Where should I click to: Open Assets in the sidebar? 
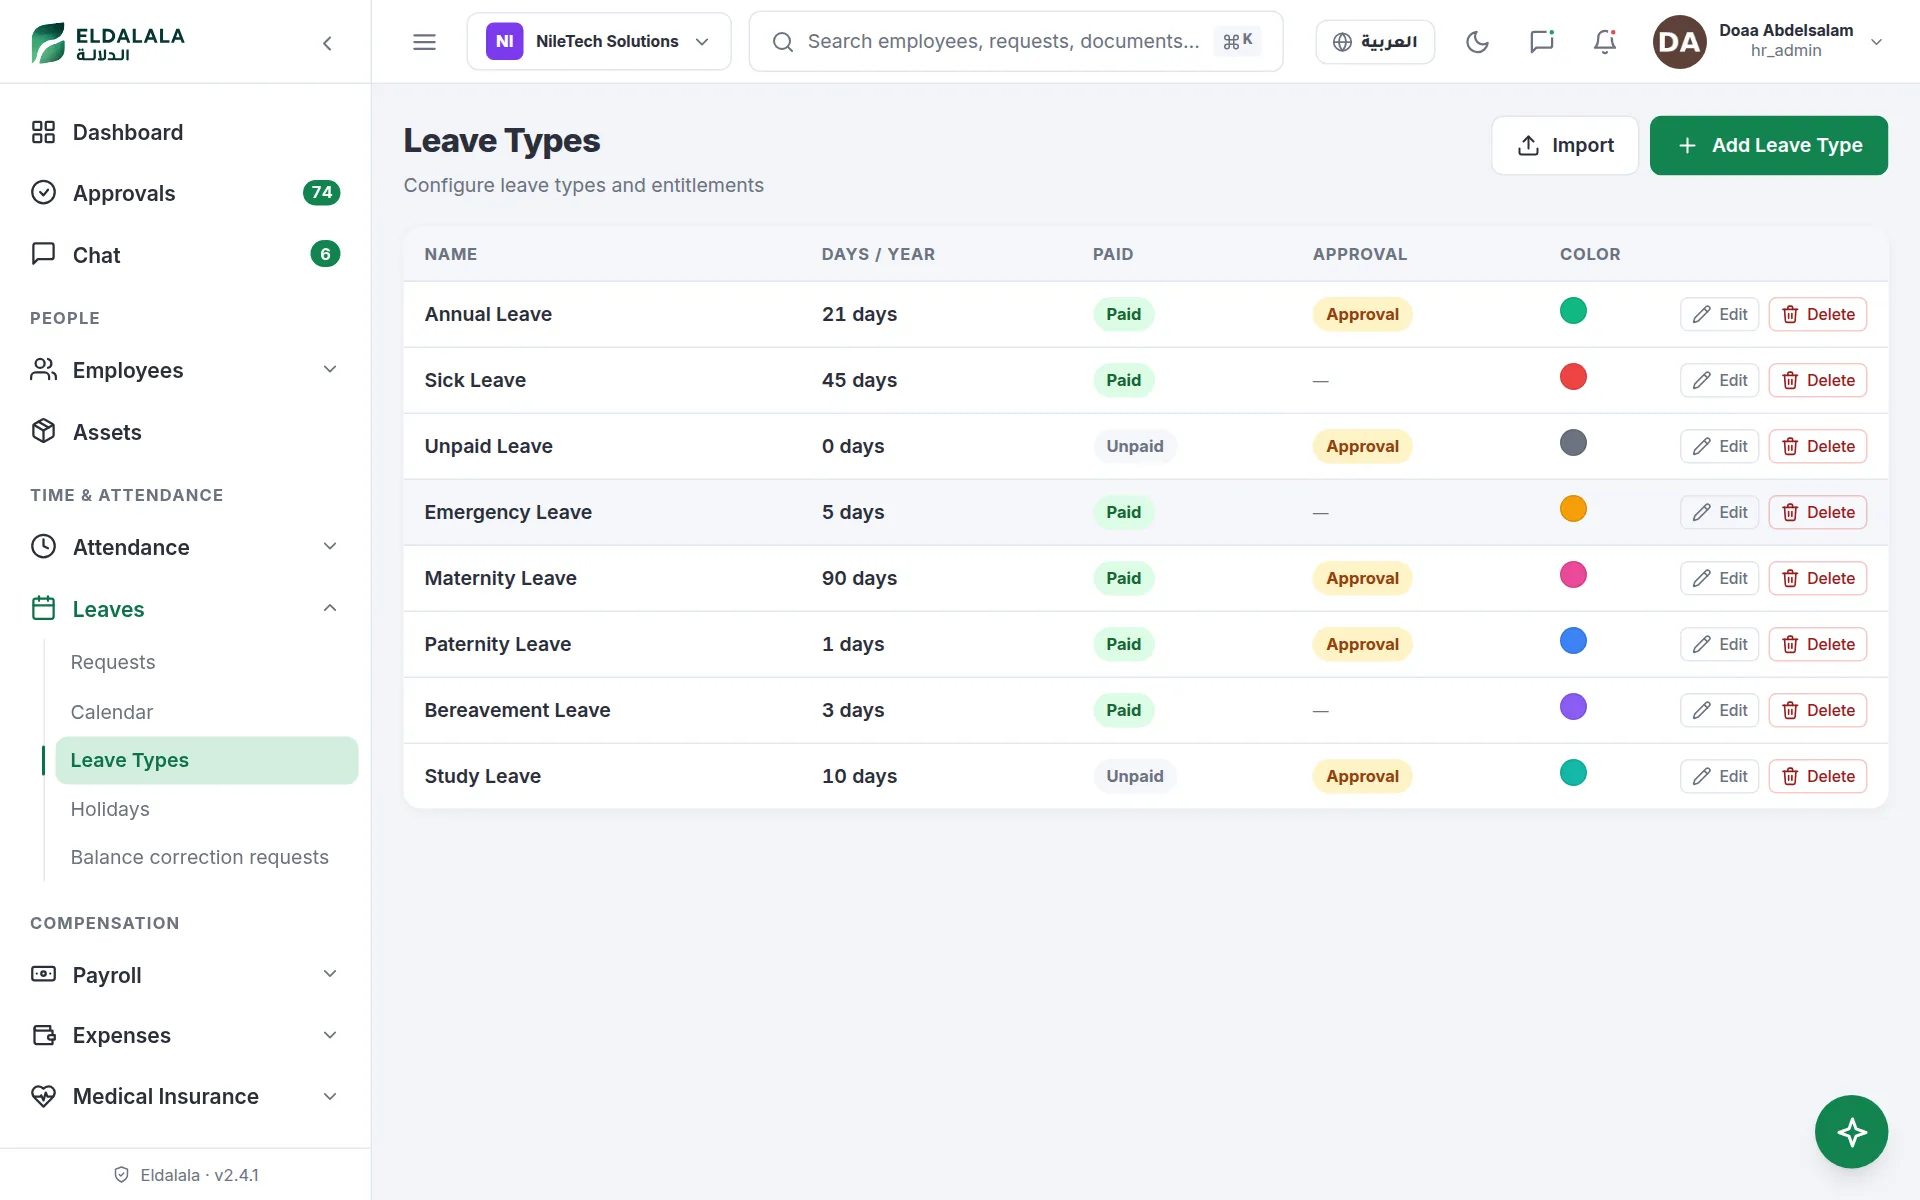tap(185, 431)
